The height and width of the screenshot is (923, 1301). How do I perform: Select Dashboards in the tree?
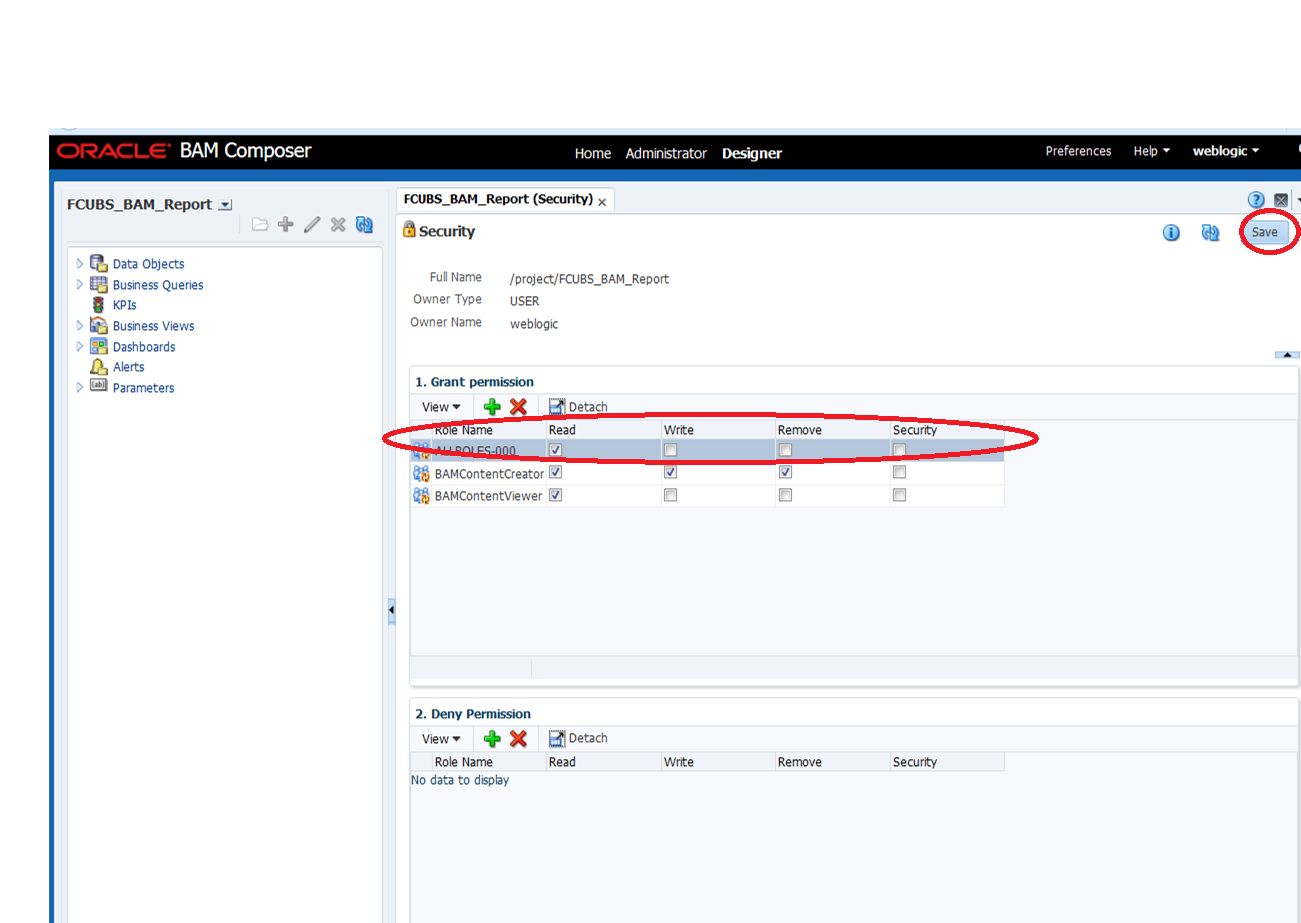144,347
